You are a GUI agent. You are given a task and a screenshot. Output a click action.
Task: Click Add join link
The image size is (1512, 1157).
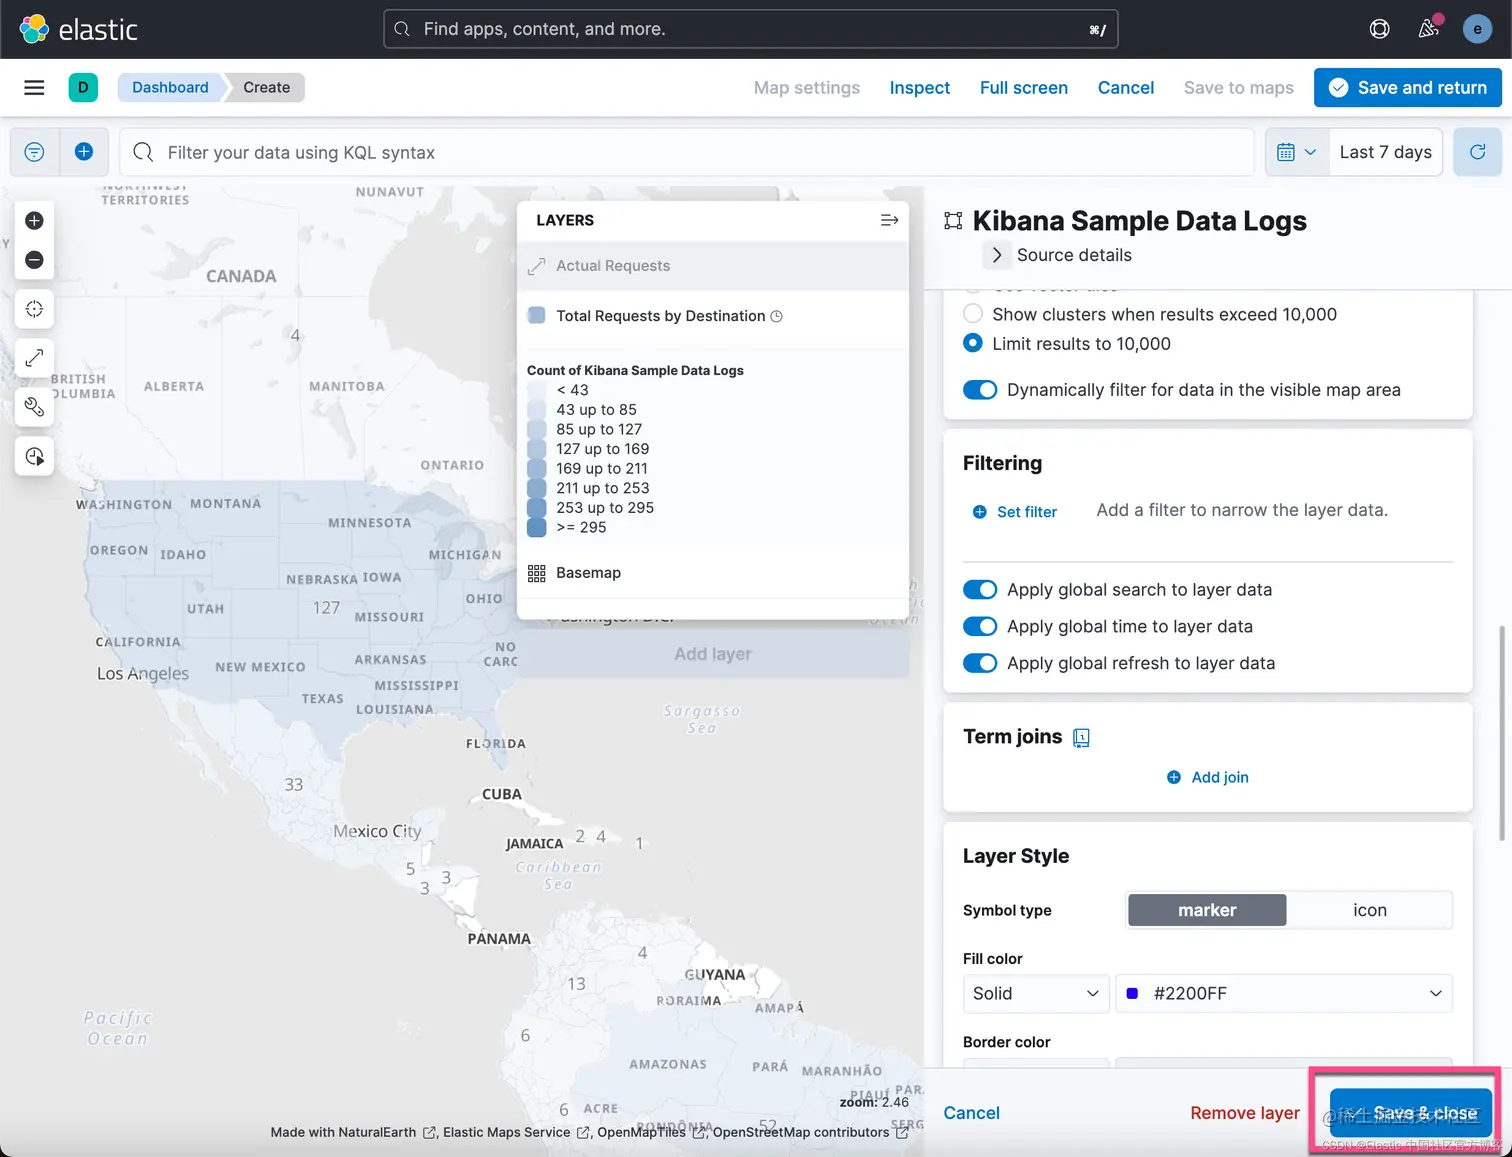1207,777
